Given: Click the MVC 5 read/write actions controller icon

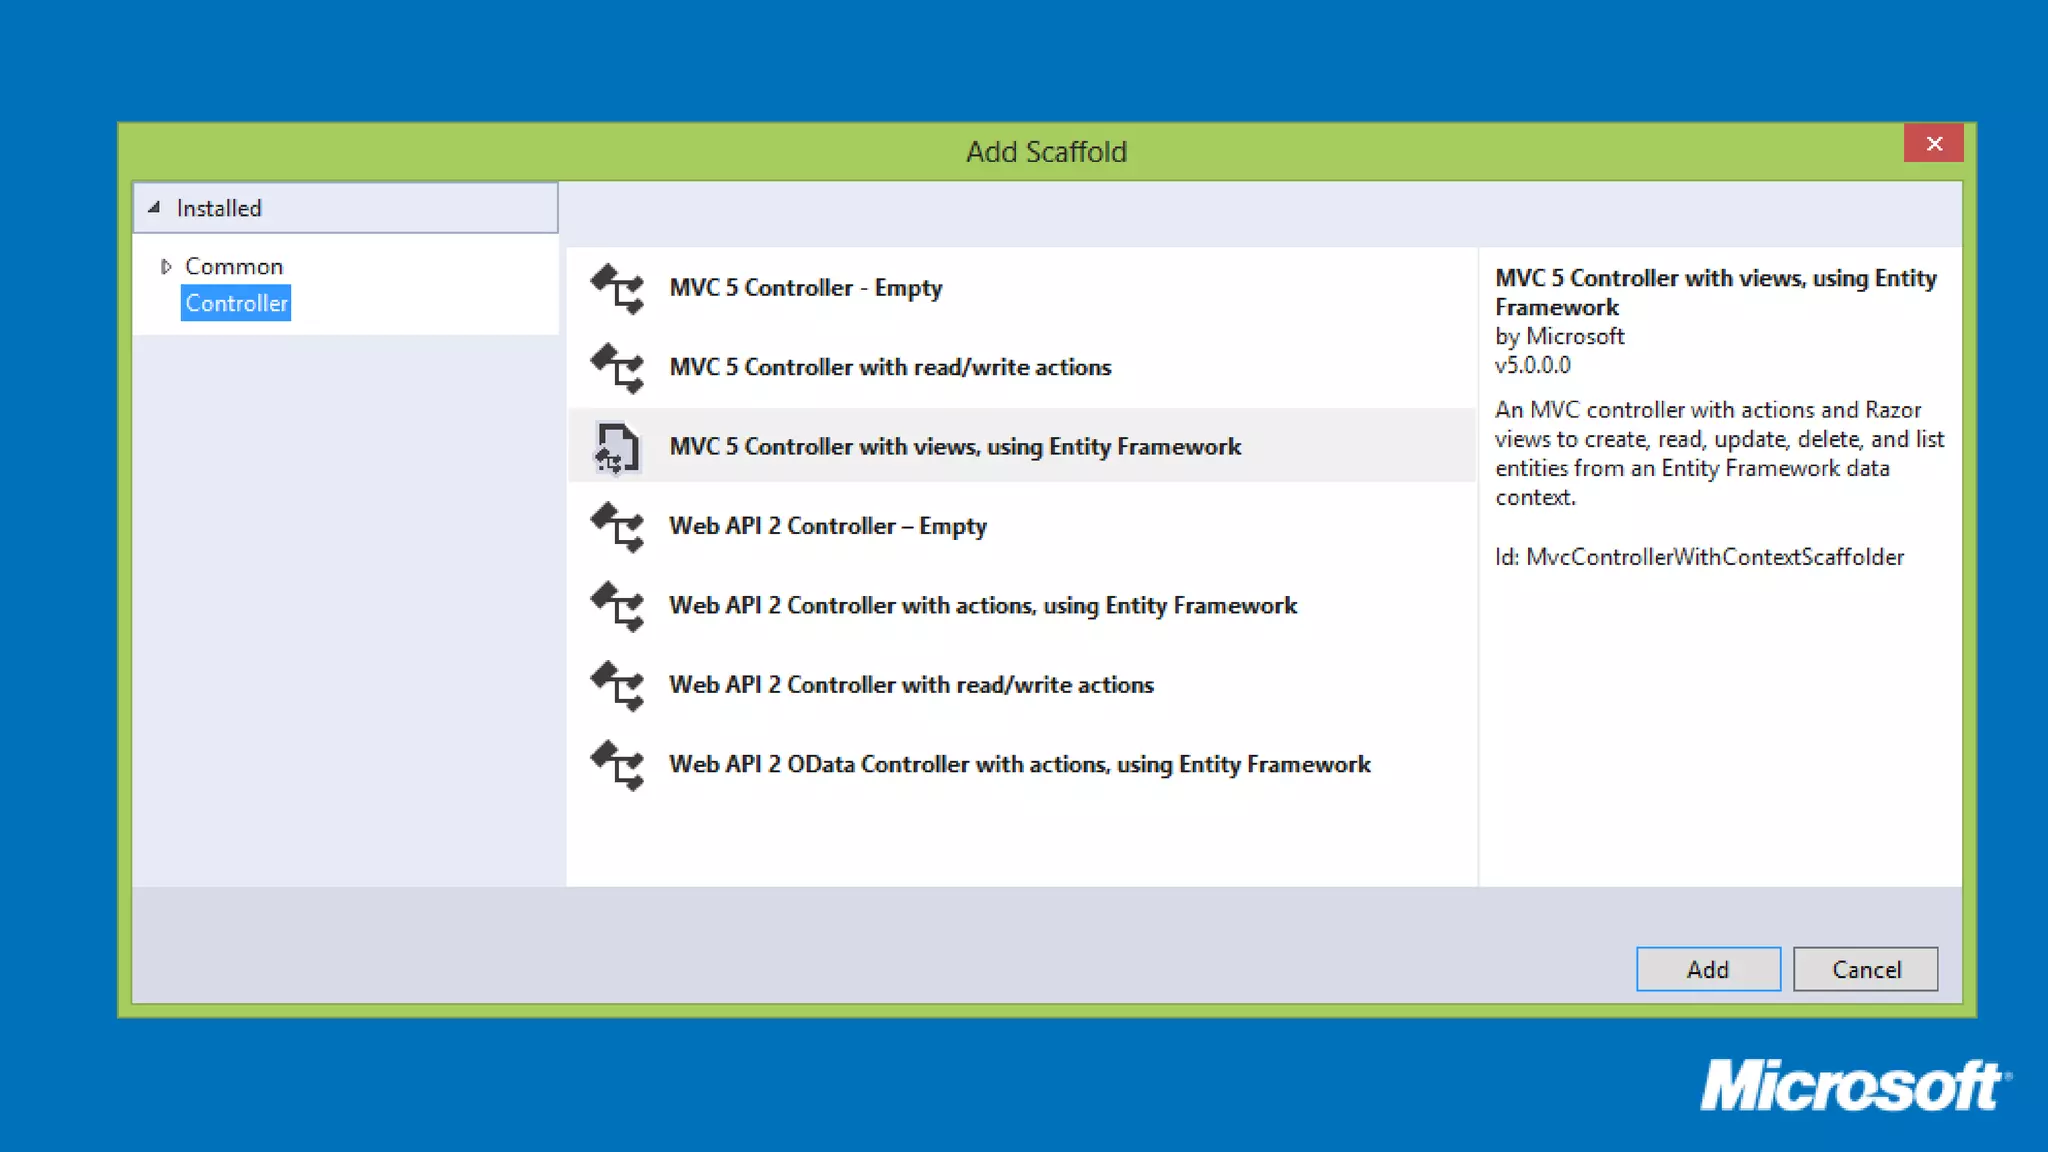Looking at the screenshot, I should point(617,368).
